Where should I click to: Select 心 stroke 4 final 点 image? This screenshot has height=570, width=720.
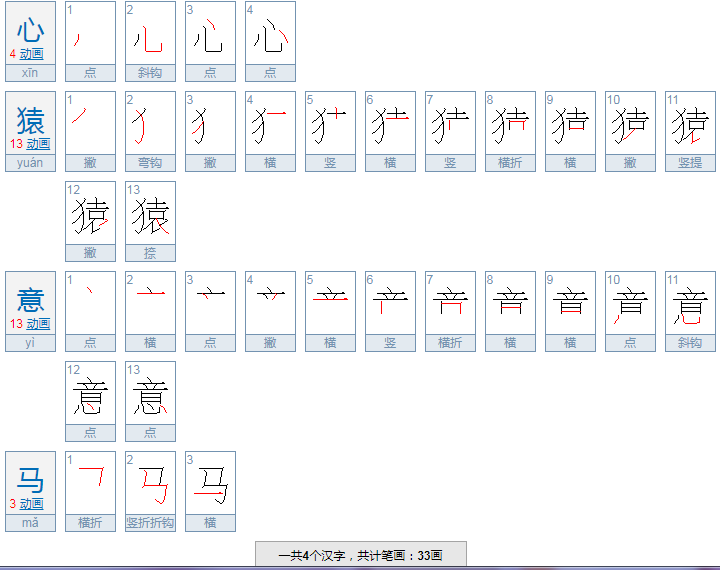coord(270,34)
